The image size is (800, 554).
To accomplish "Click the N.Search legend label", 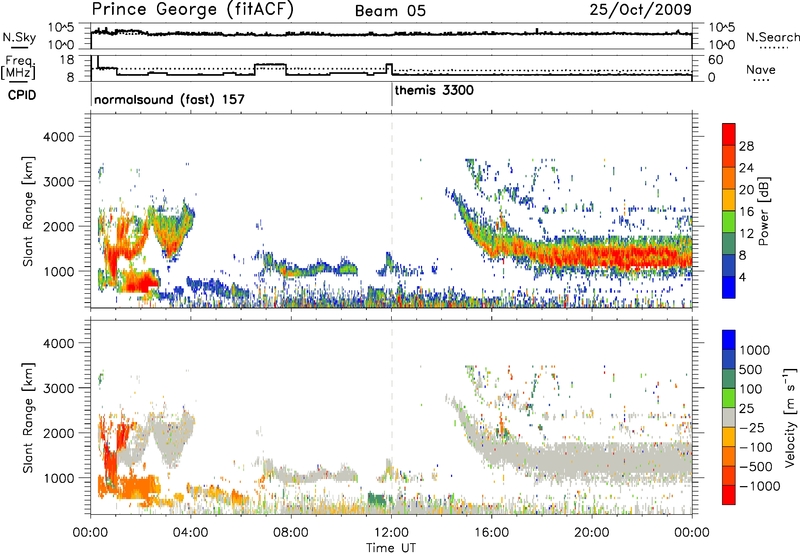I will [772, 37].
